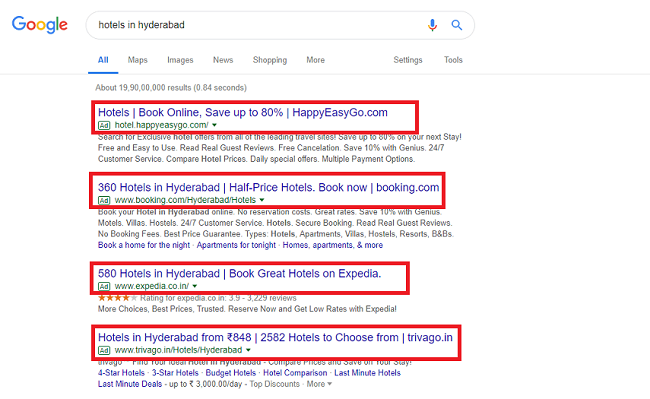Image resolution: width=650 pixels, height=399 pixels.
Task: Open HappyEasyGo.com hotels ad title
Action: [x=243, y=112]
